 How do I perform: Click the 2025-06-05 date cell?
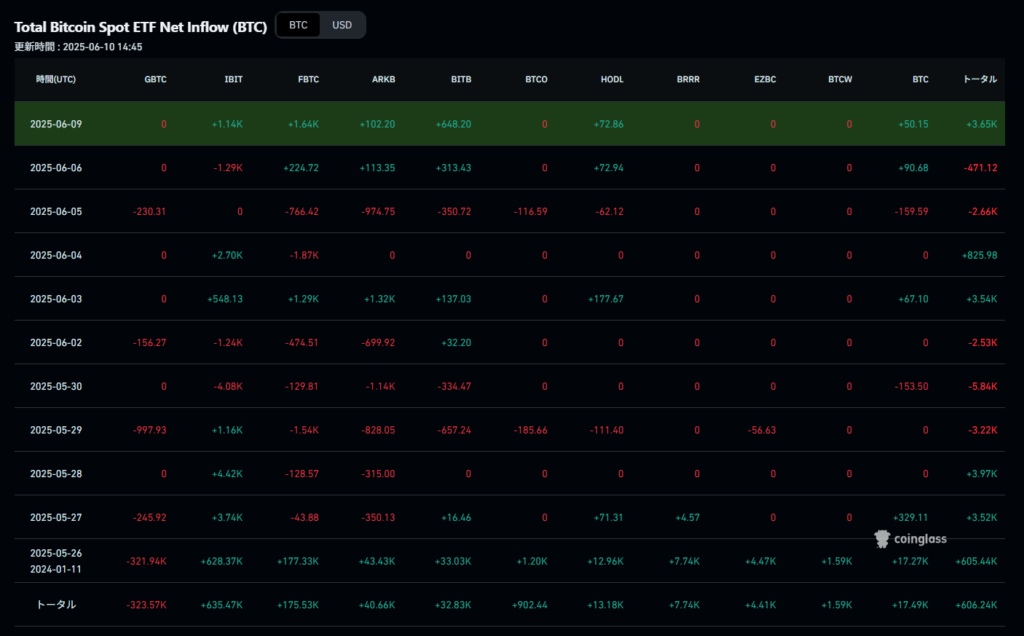pos(56,212)
